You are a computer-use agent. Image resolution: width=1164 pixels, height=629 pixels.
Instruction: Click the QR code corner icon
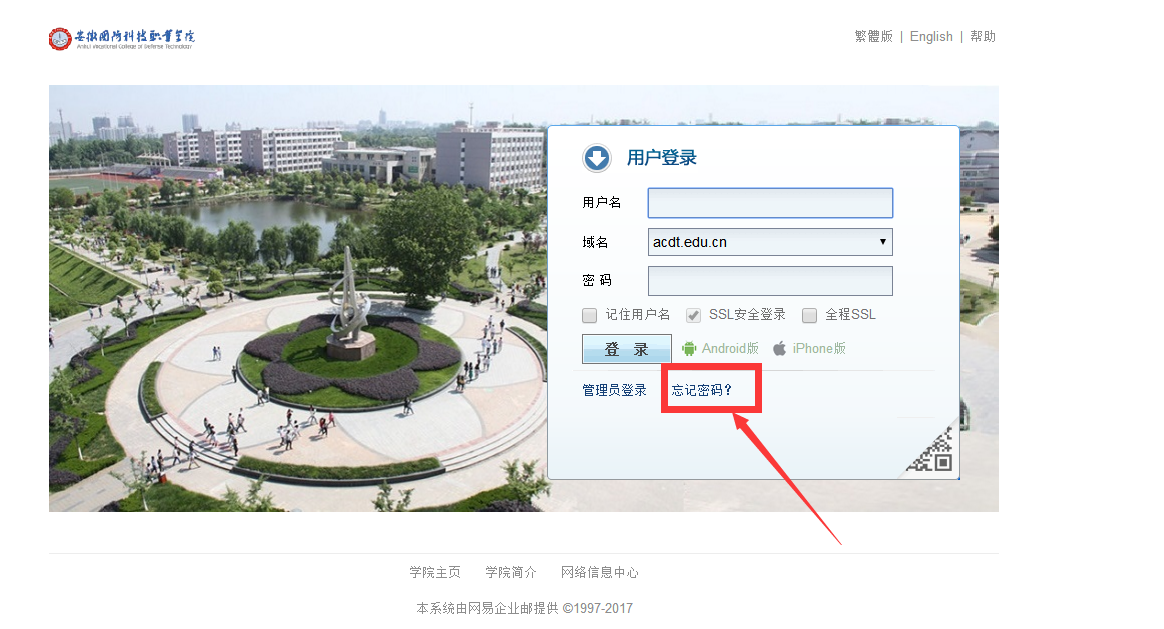point(932,452)
